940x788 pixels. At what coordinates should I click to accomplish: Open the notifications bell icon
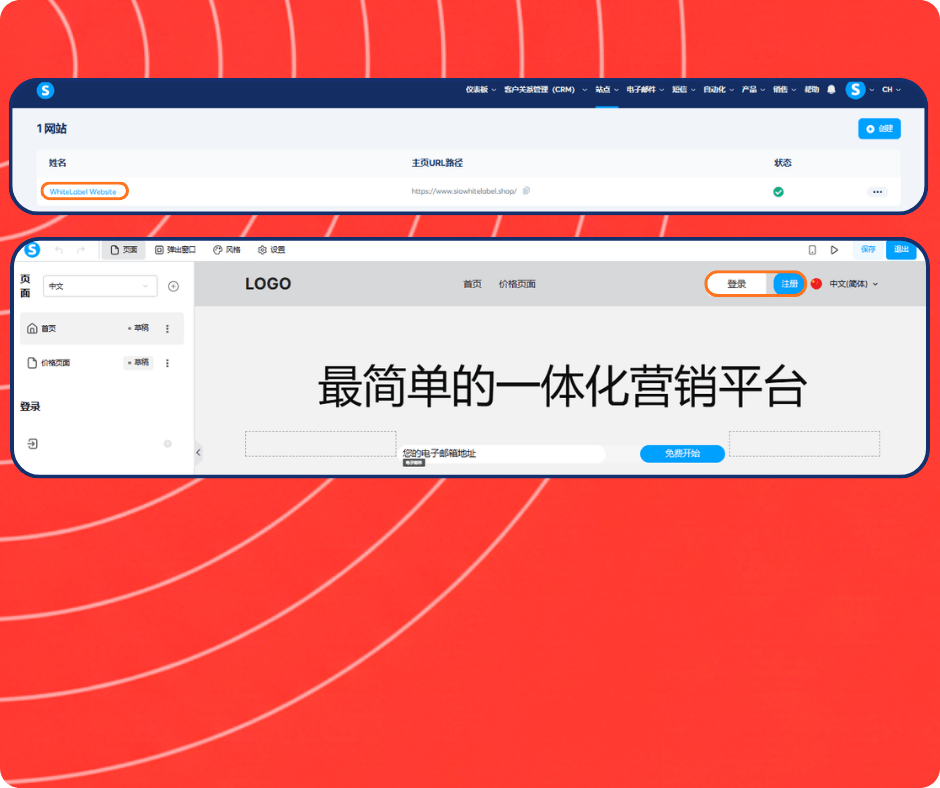click(831, 89)
